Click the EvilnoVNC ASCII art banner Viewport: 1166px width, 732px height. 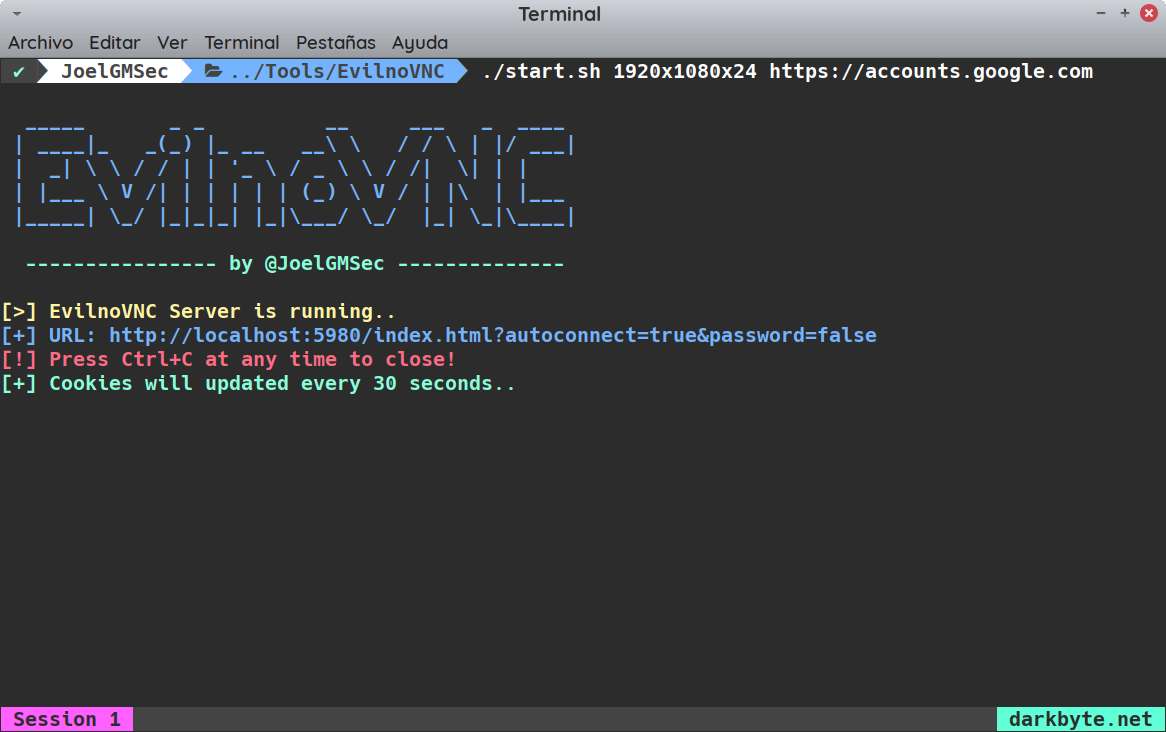pos(294,176)
